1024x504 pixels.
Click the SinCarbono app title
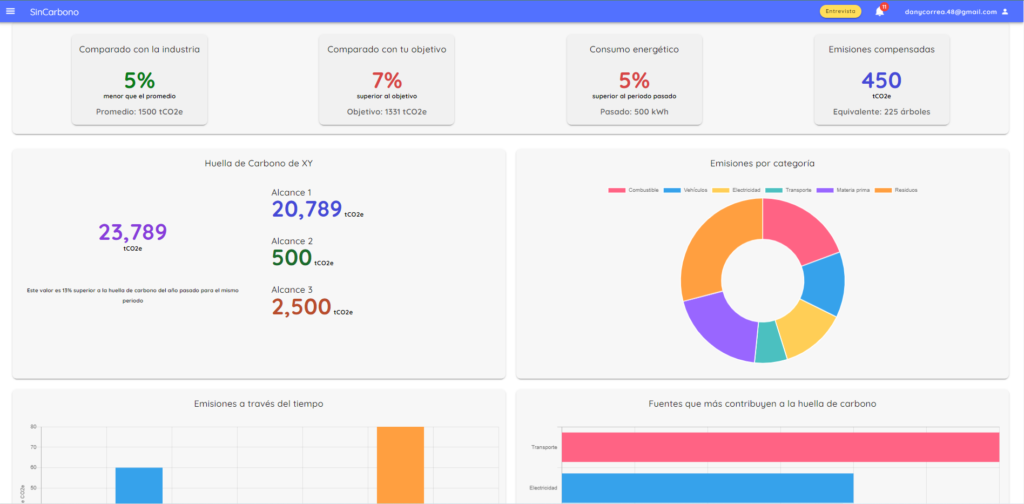(x=54, y=12)
